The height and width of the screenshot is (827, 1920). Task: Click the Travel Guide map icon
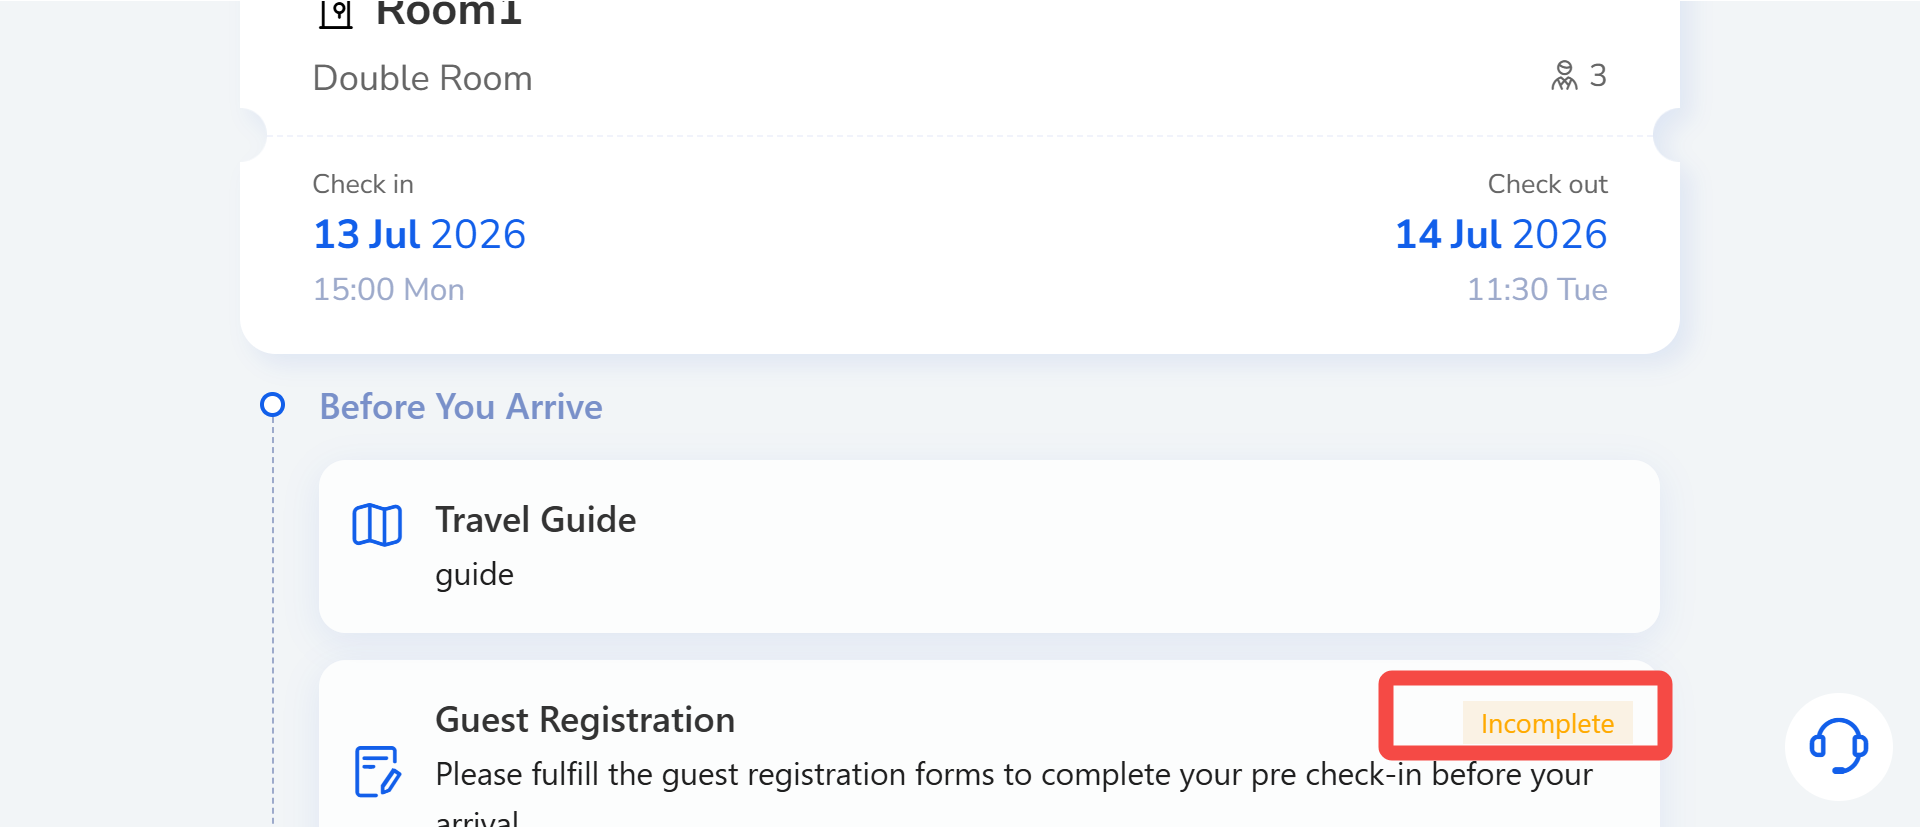377,525
